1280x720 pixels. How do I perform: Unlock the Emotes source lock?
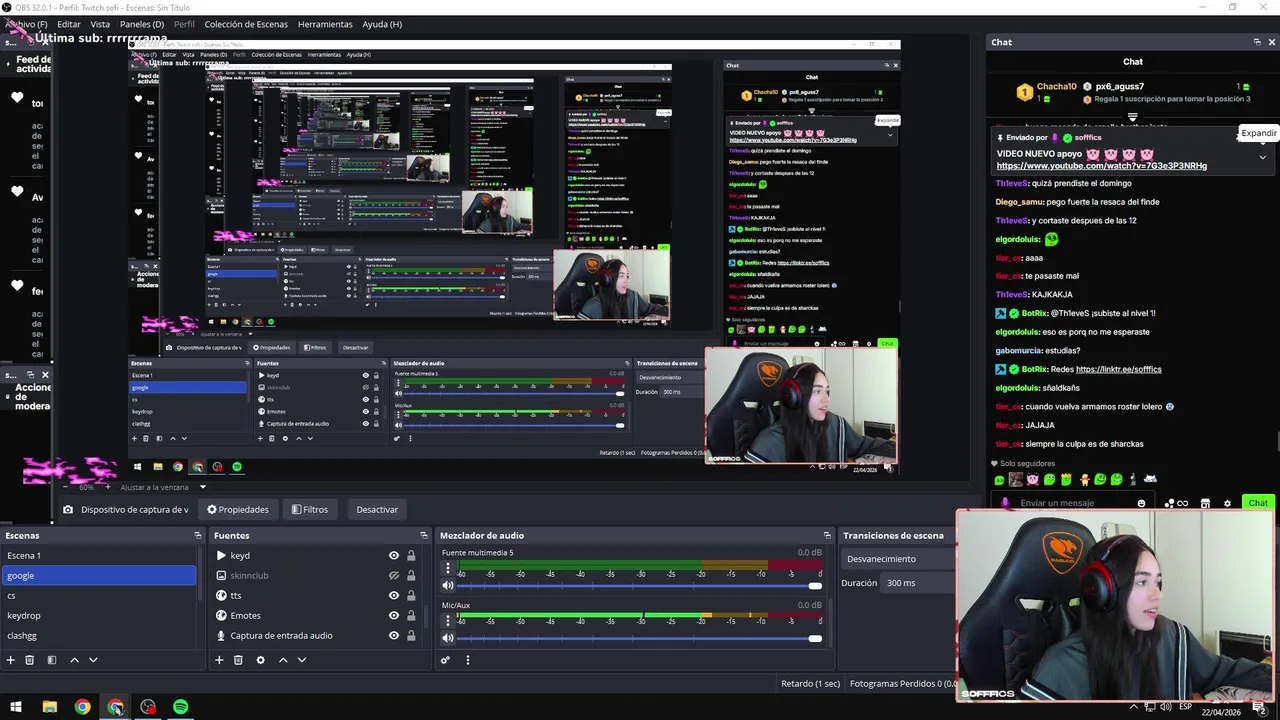(410, 616)
